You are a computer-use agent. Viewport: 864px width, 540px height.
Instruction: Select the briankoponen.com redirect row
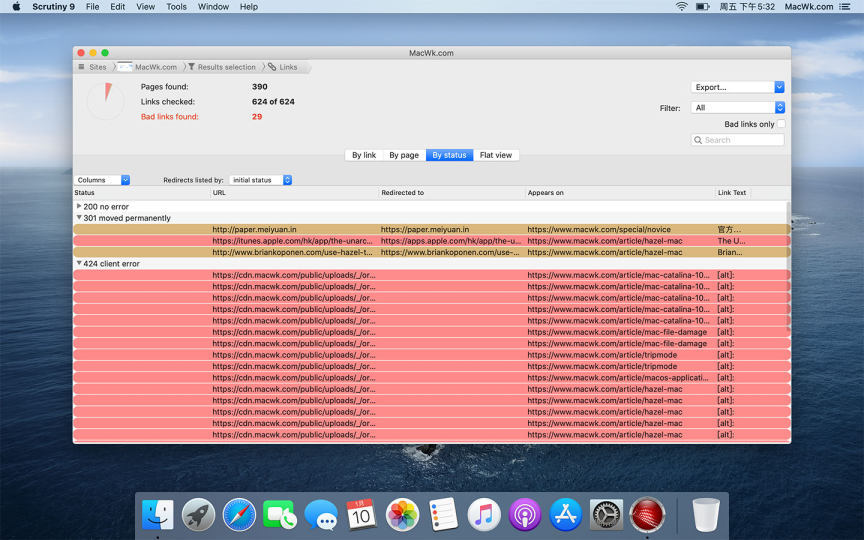tap(431, 252)
